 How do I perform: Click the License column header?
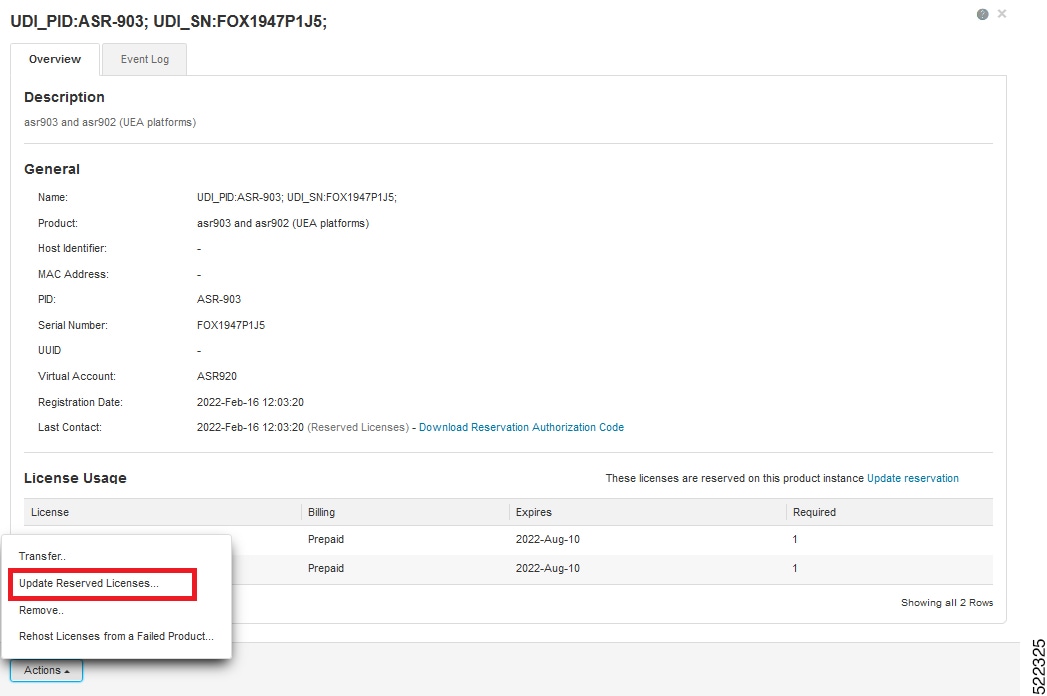point(162,512)
